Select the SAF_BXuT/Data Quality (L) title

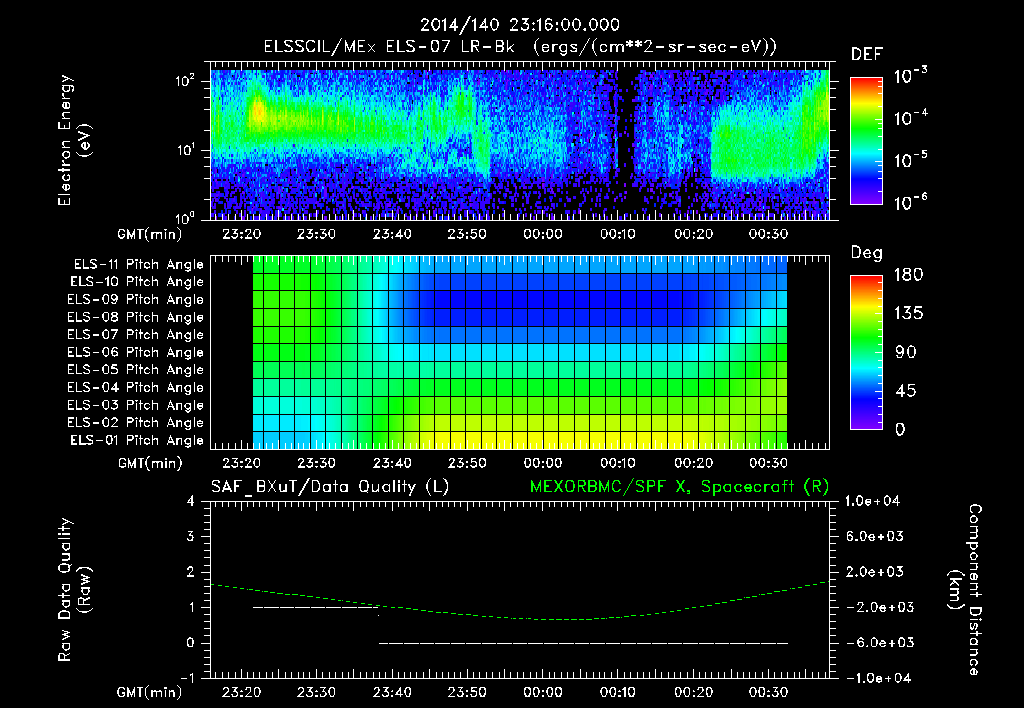tap(330, 487)
